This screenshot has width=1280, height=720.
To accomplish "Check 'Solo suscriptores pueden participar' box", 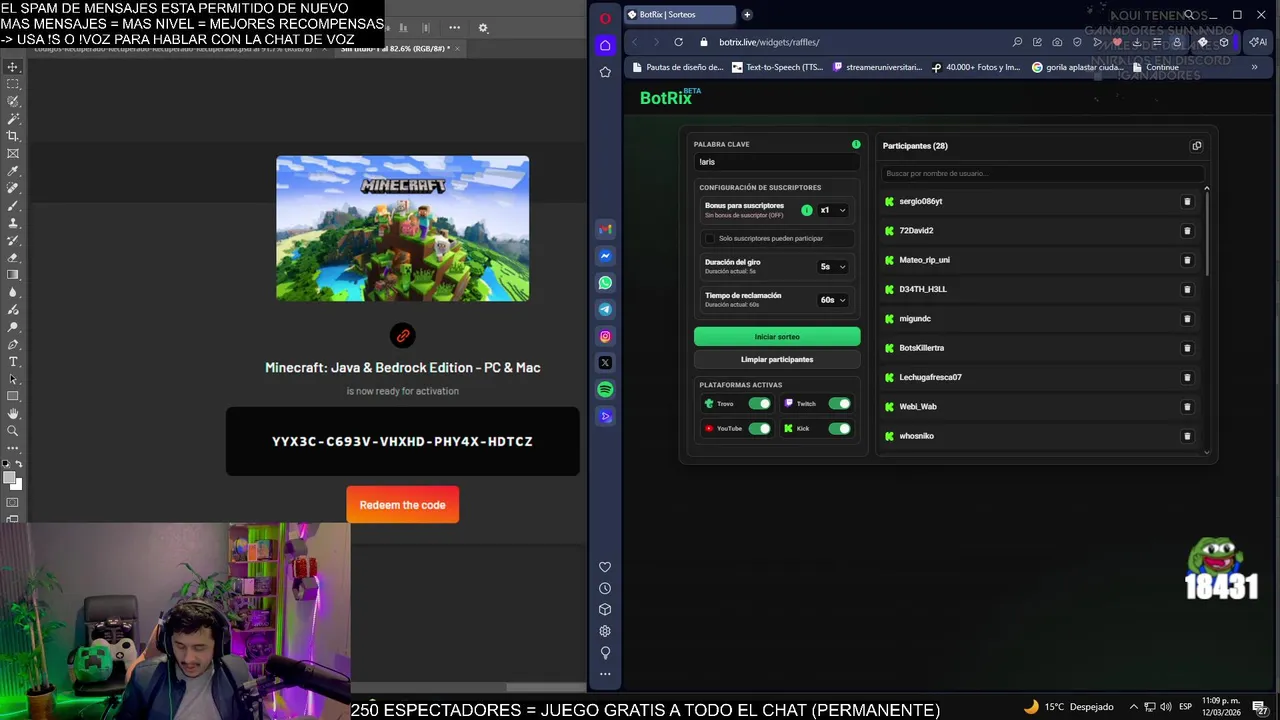I will pyautogui.click(x=710, y=238).
